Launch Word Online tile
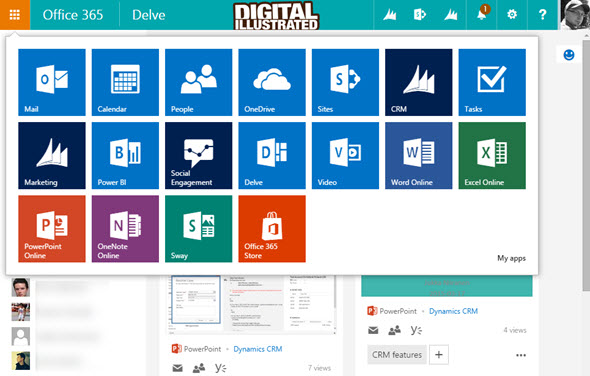Viewport: 590px width, 376px height. 419,155
